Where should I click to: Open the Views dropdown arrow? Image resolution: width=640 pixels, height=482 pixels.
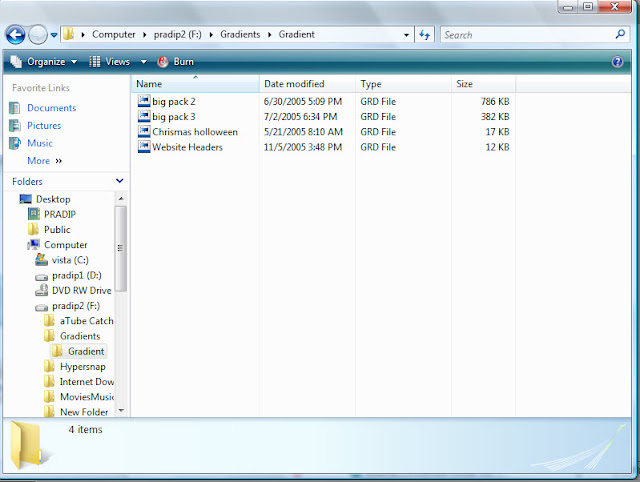click(x=144, y=62)
